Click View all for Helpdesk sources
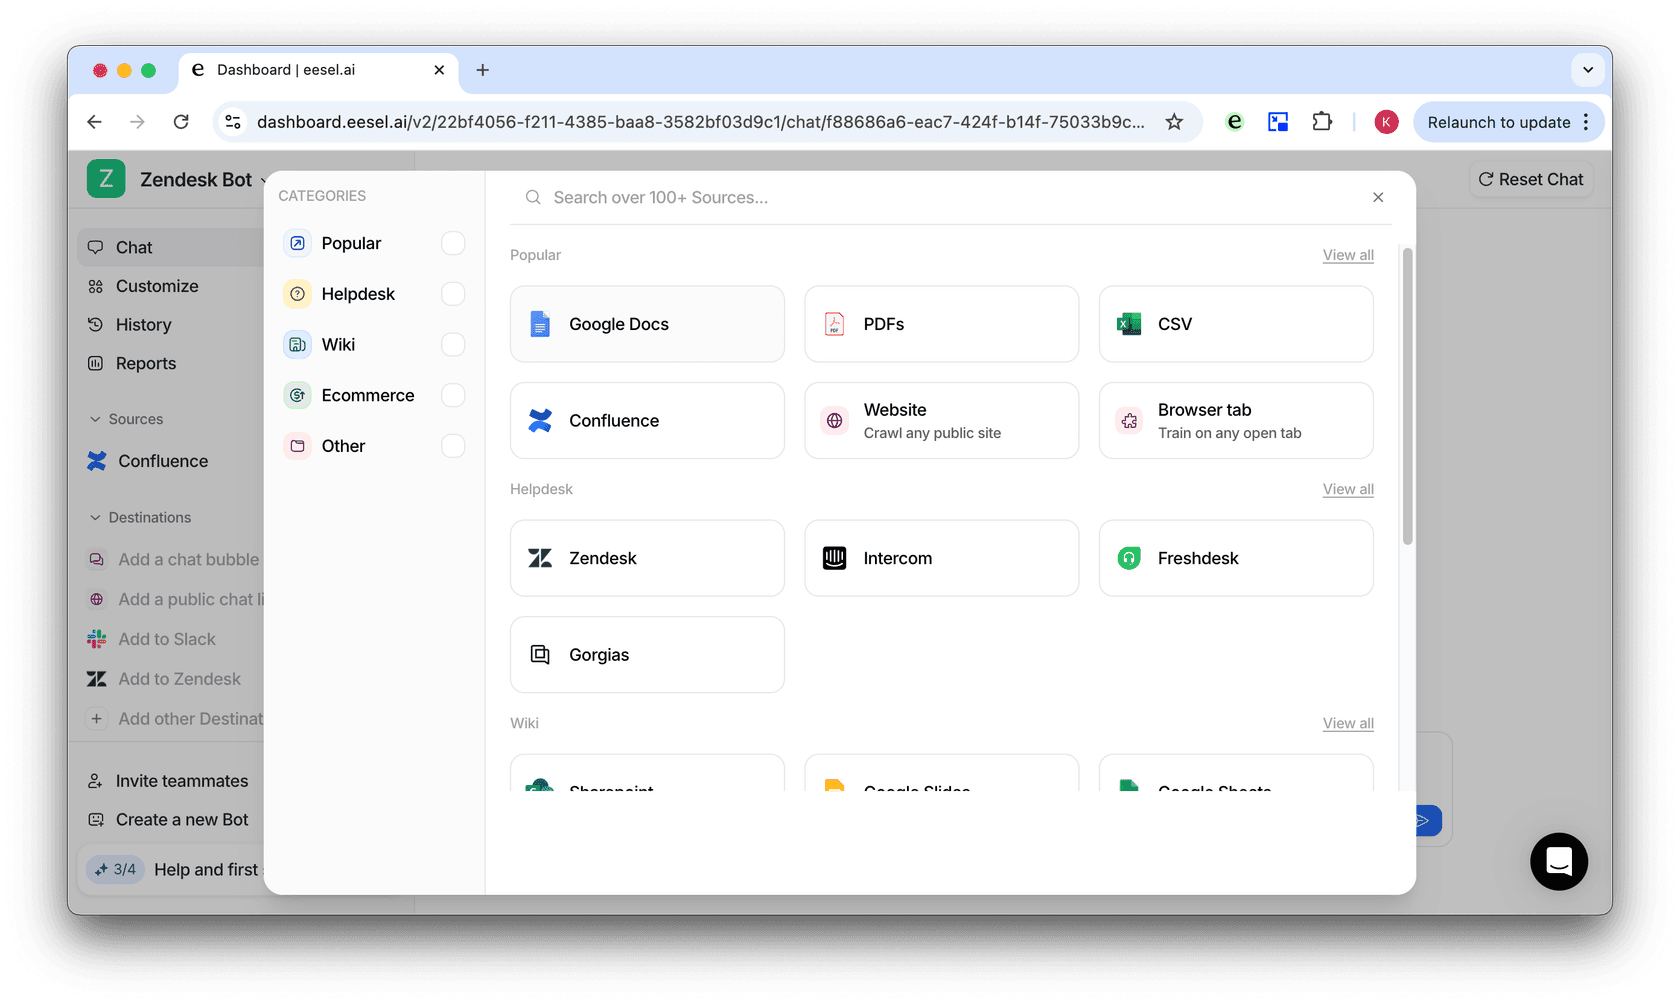 (1347, 489)
